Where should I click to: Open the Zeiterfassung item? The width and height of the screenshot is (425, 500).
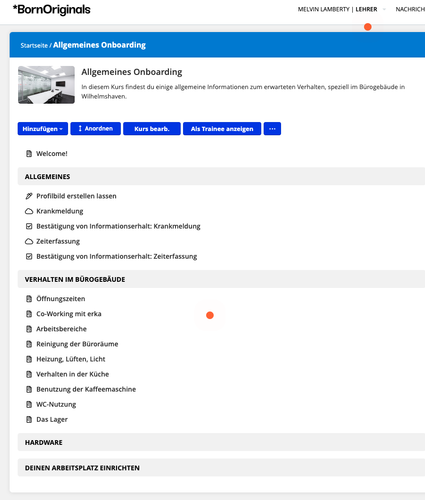[58, 241]
